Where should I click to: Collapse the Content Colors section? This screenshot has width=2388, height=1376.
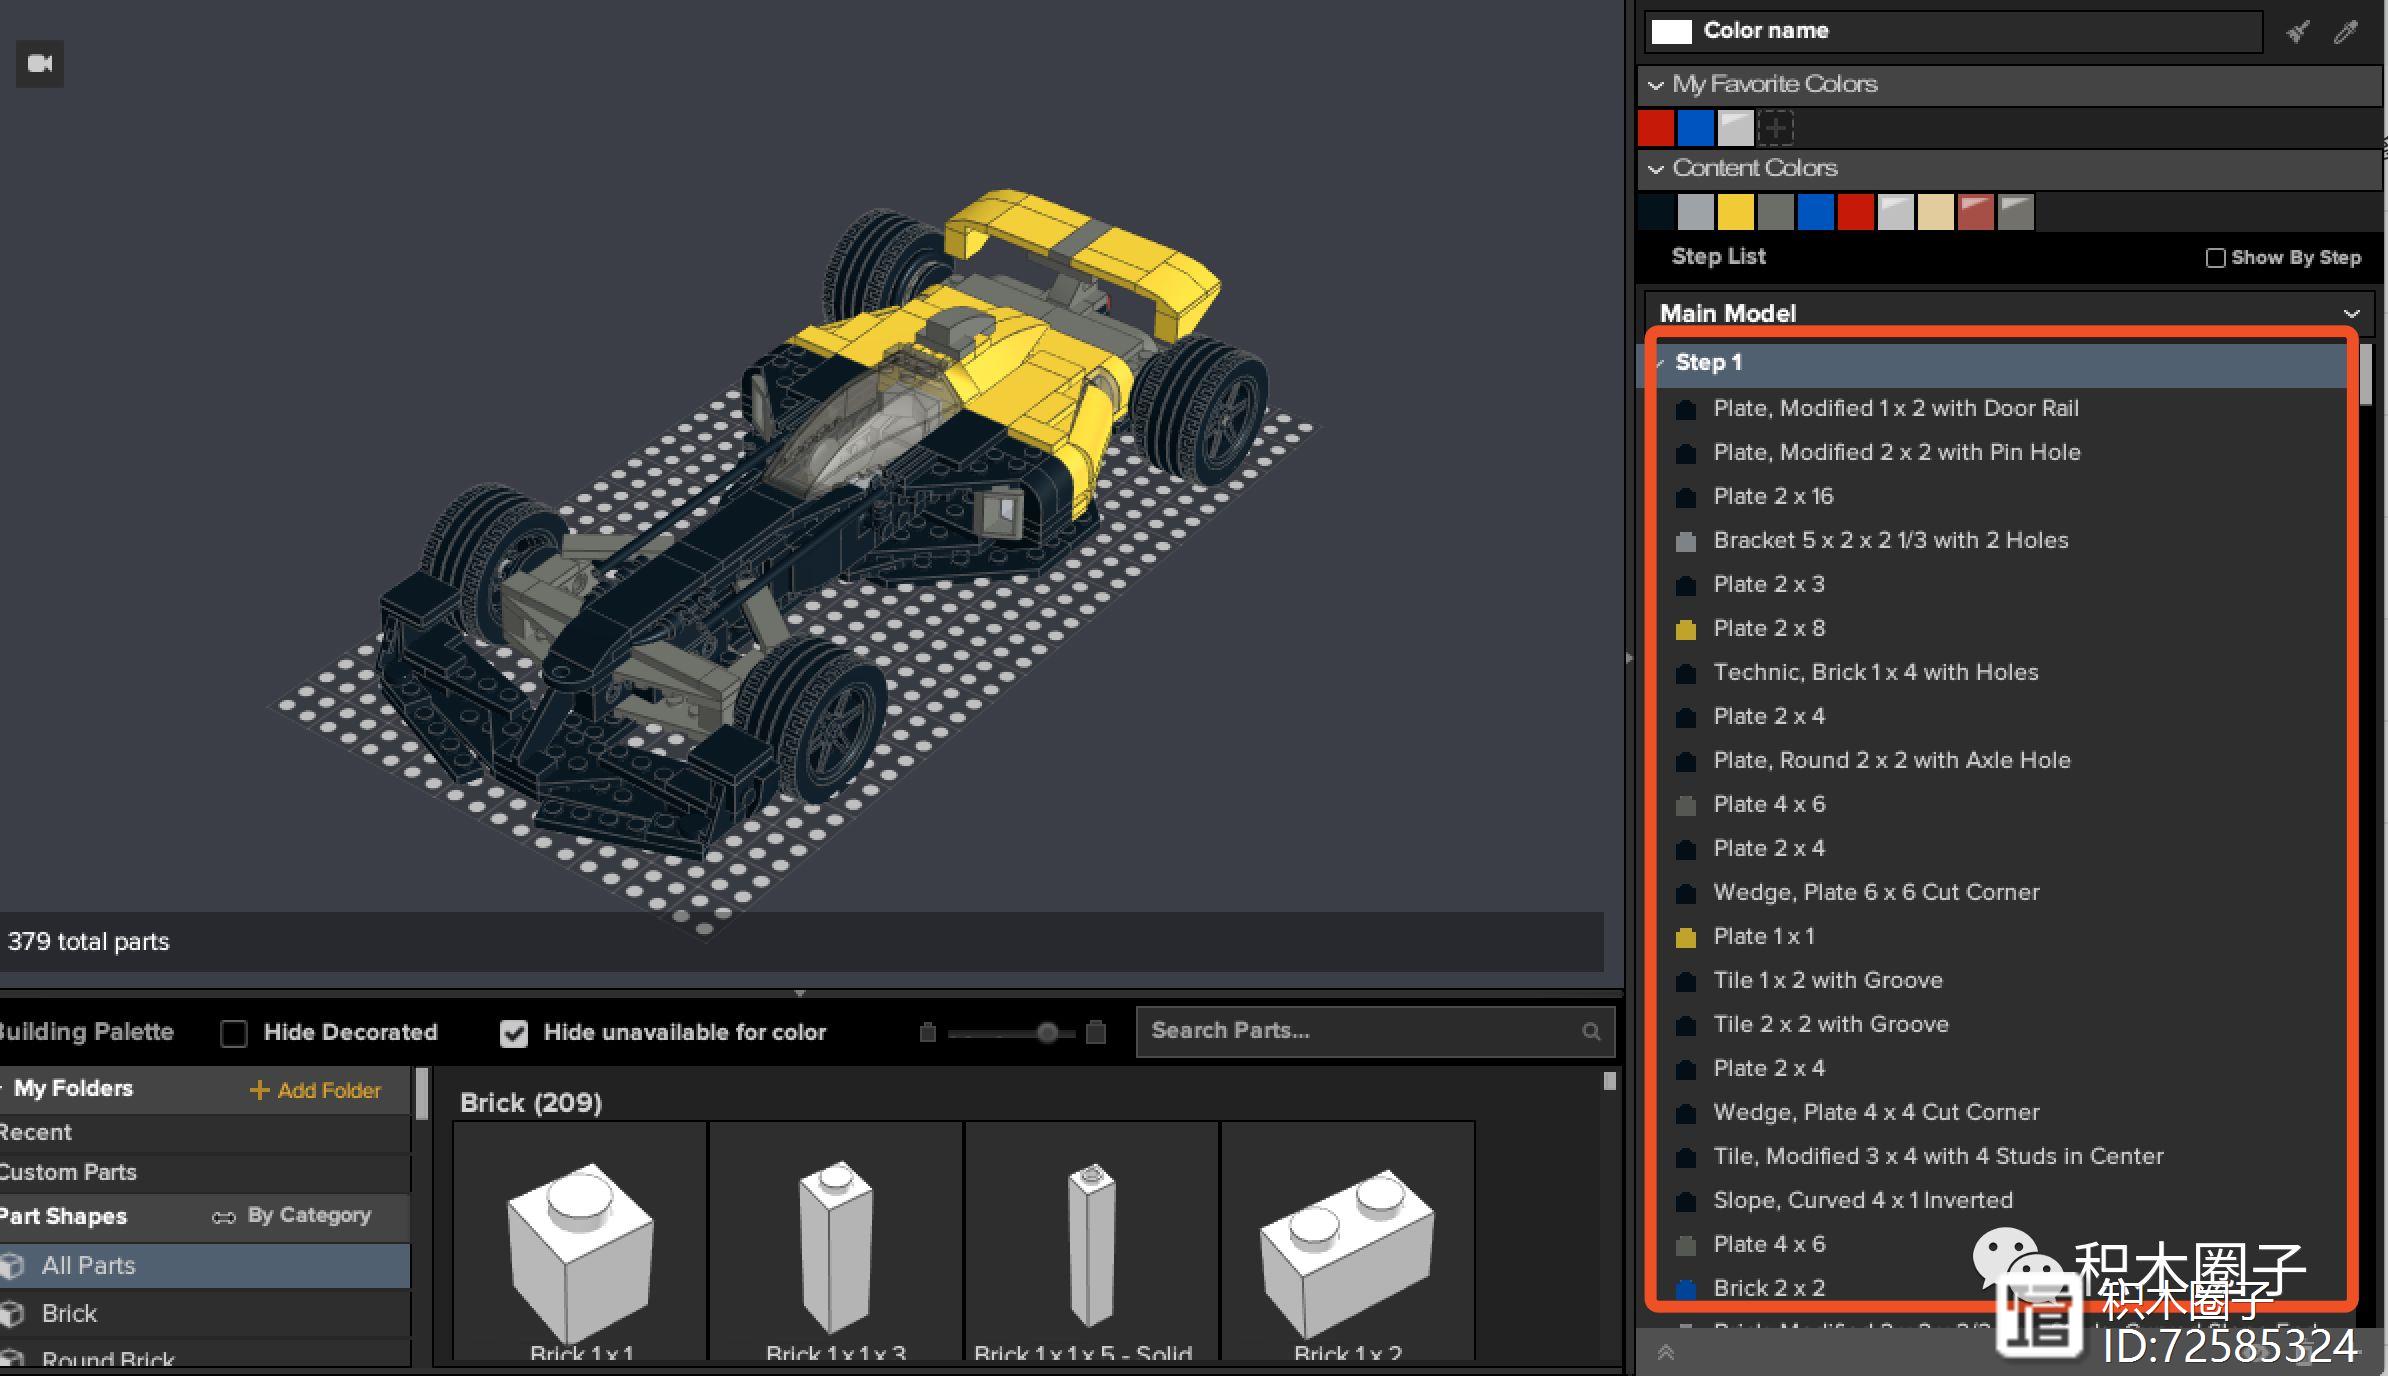click(x=1656, y=169)
